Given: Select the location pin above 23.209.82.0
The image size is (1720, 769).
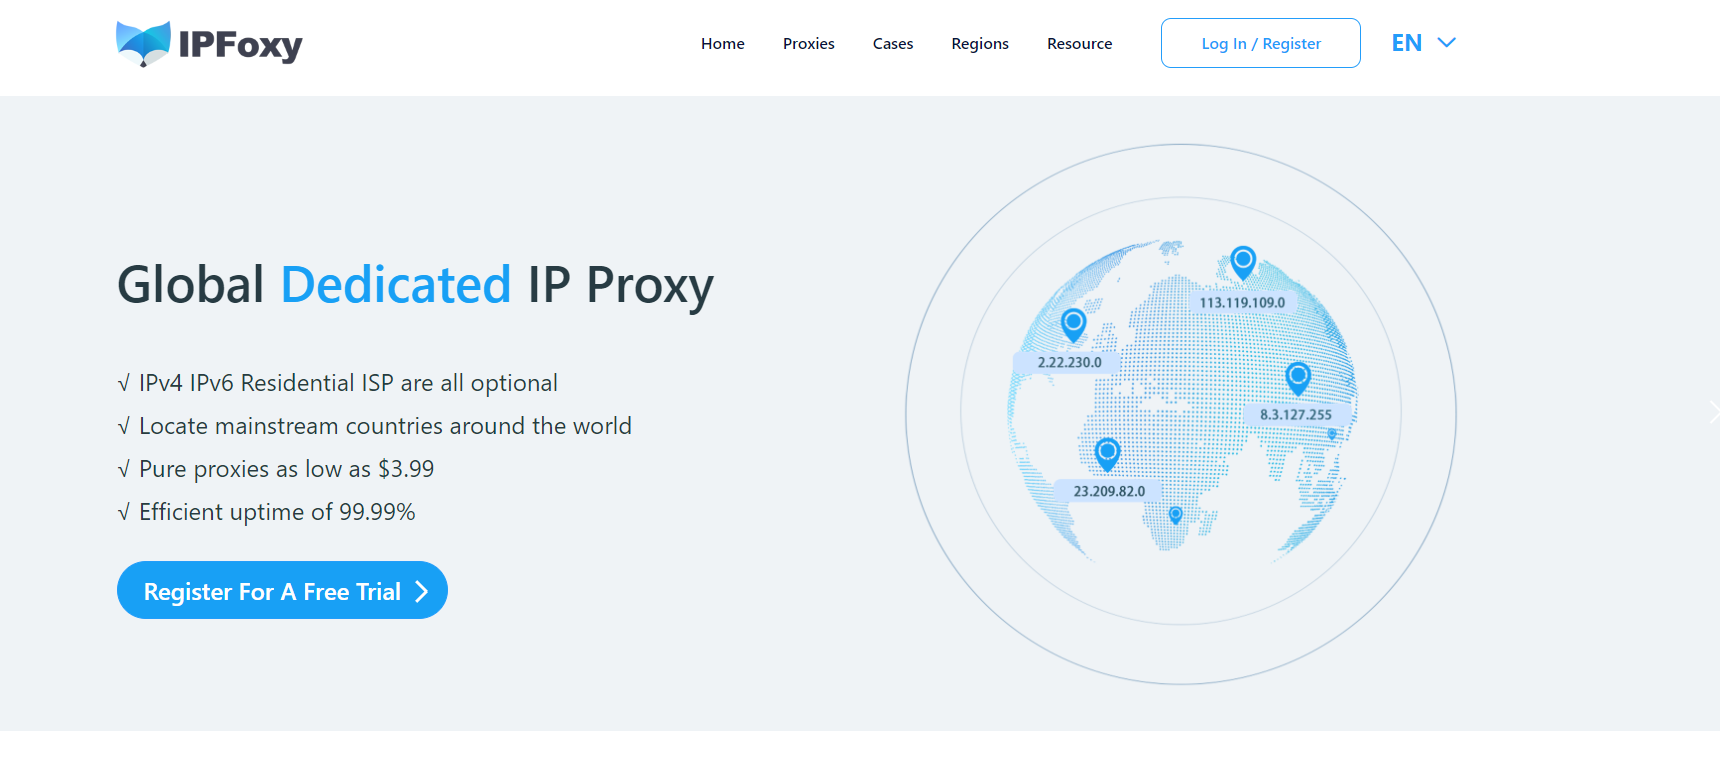Looking at the screenshot, I should pyautogui.click(x=1107, y=453).
